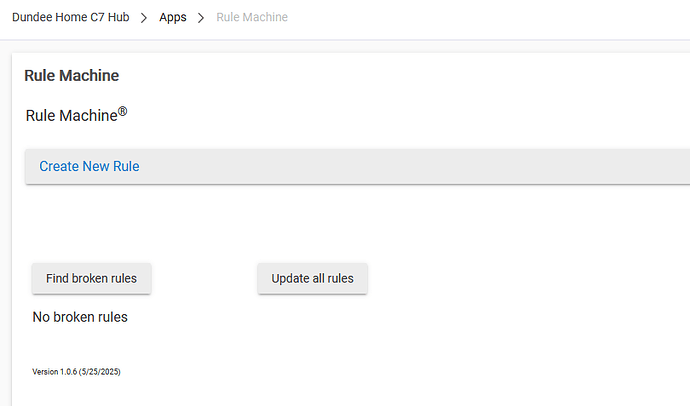Select the greyed Rule Machine breadcrumb
The height and width of the screenshot is (406, 690).
pyautogui.click(x=252, y=18)
